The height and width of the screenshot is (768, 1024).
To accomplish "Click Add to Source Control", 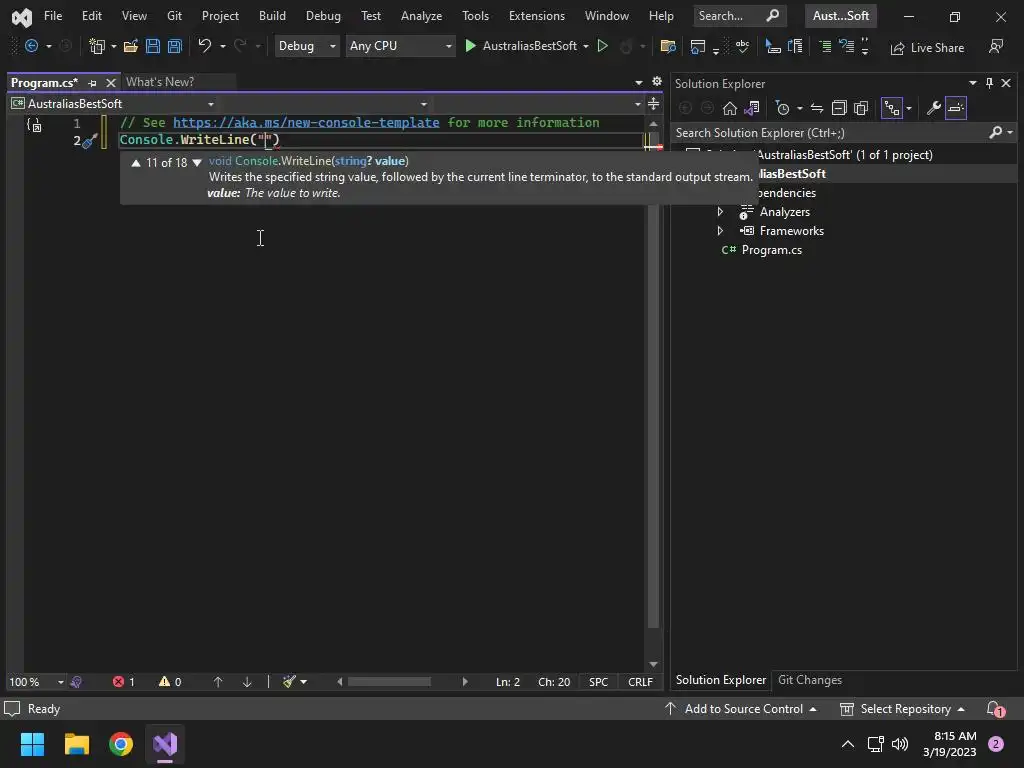I will [x=741, y=709].
